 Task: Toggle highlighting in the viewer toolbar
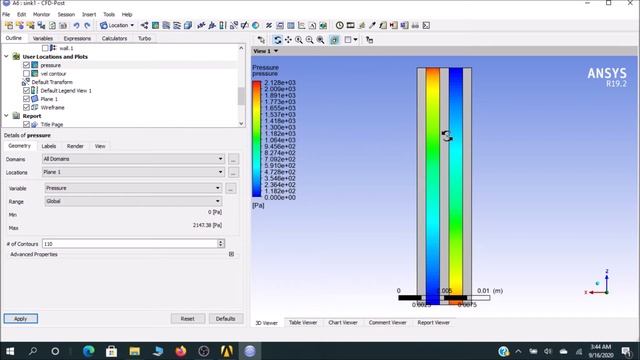point(334,40)
